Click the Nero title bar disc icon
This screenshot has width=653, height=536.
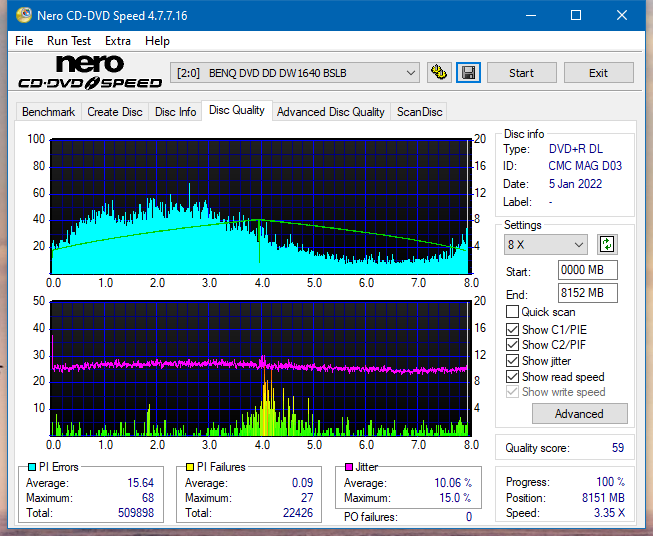pos(24,15)
